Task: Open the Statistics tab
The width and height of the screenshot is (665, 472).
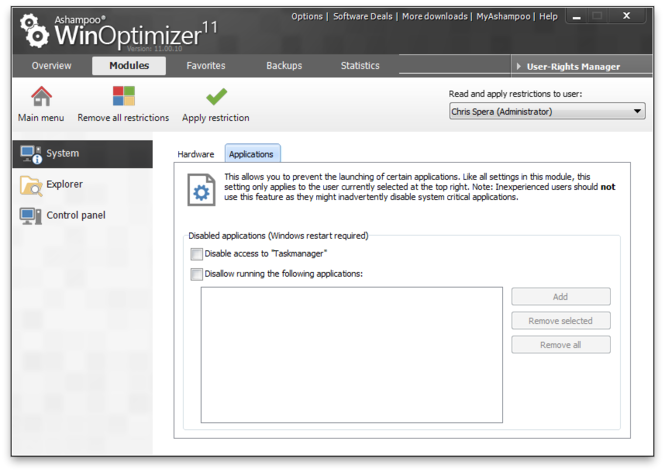Action: [360, 66]
